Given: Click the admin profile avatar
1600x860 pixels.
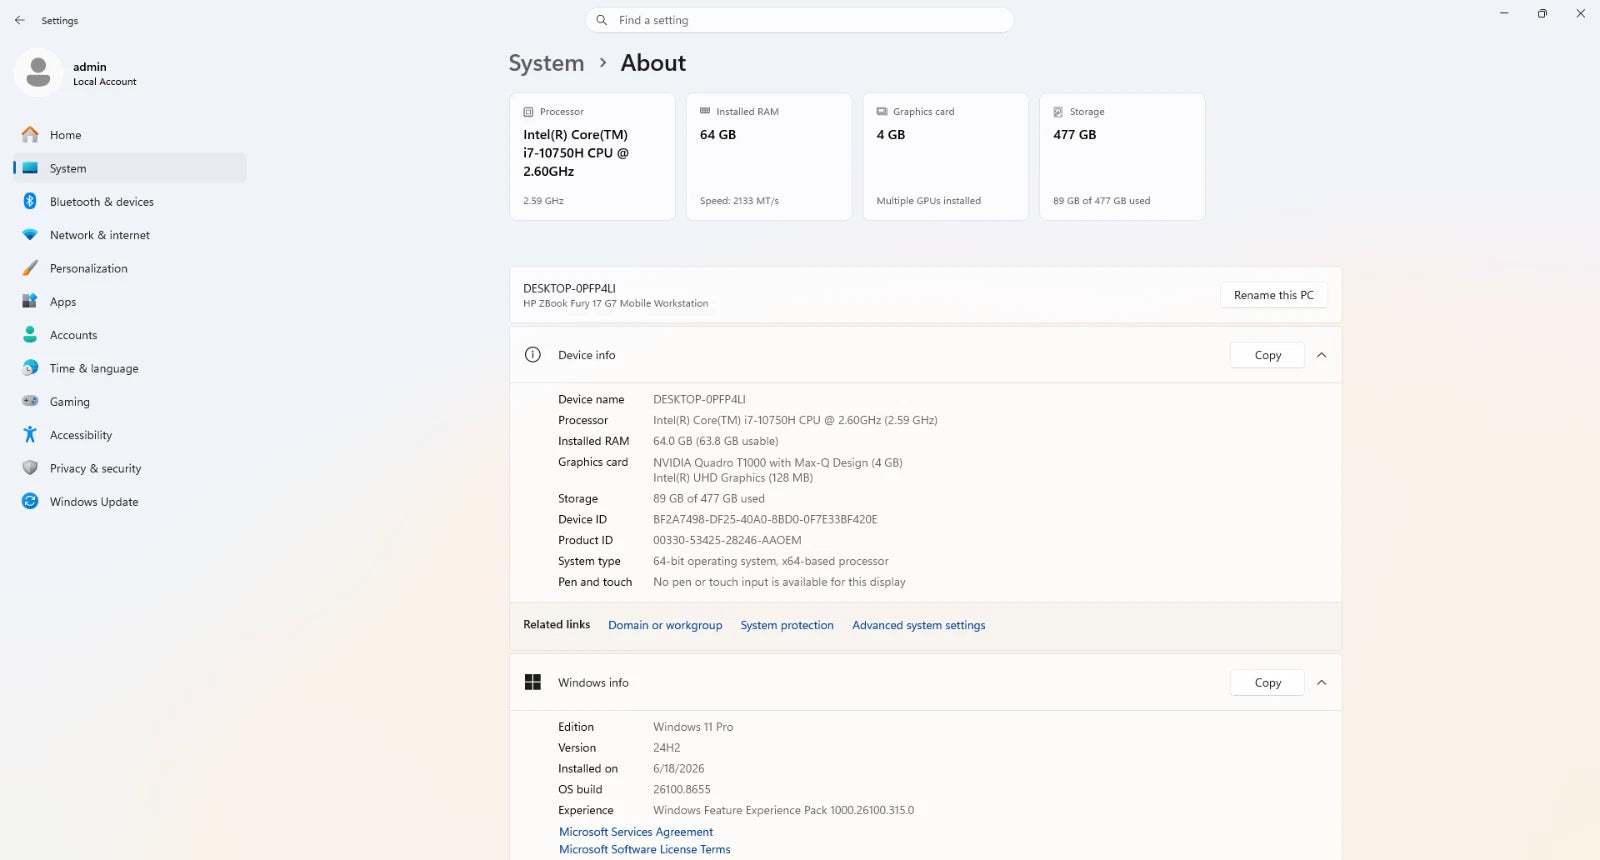Looking at the screenshot, I should click(x=38, y=73).
